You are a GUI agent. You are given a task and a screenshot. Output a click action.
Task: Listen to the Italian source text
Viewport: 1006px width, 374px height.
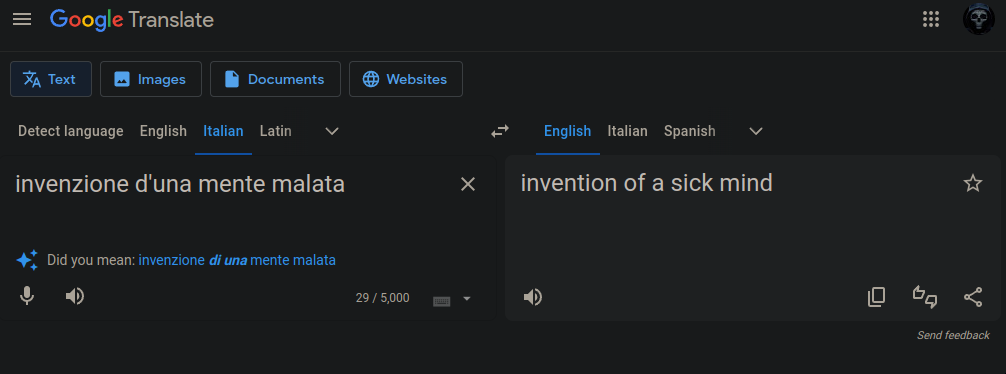click(75, 296)
